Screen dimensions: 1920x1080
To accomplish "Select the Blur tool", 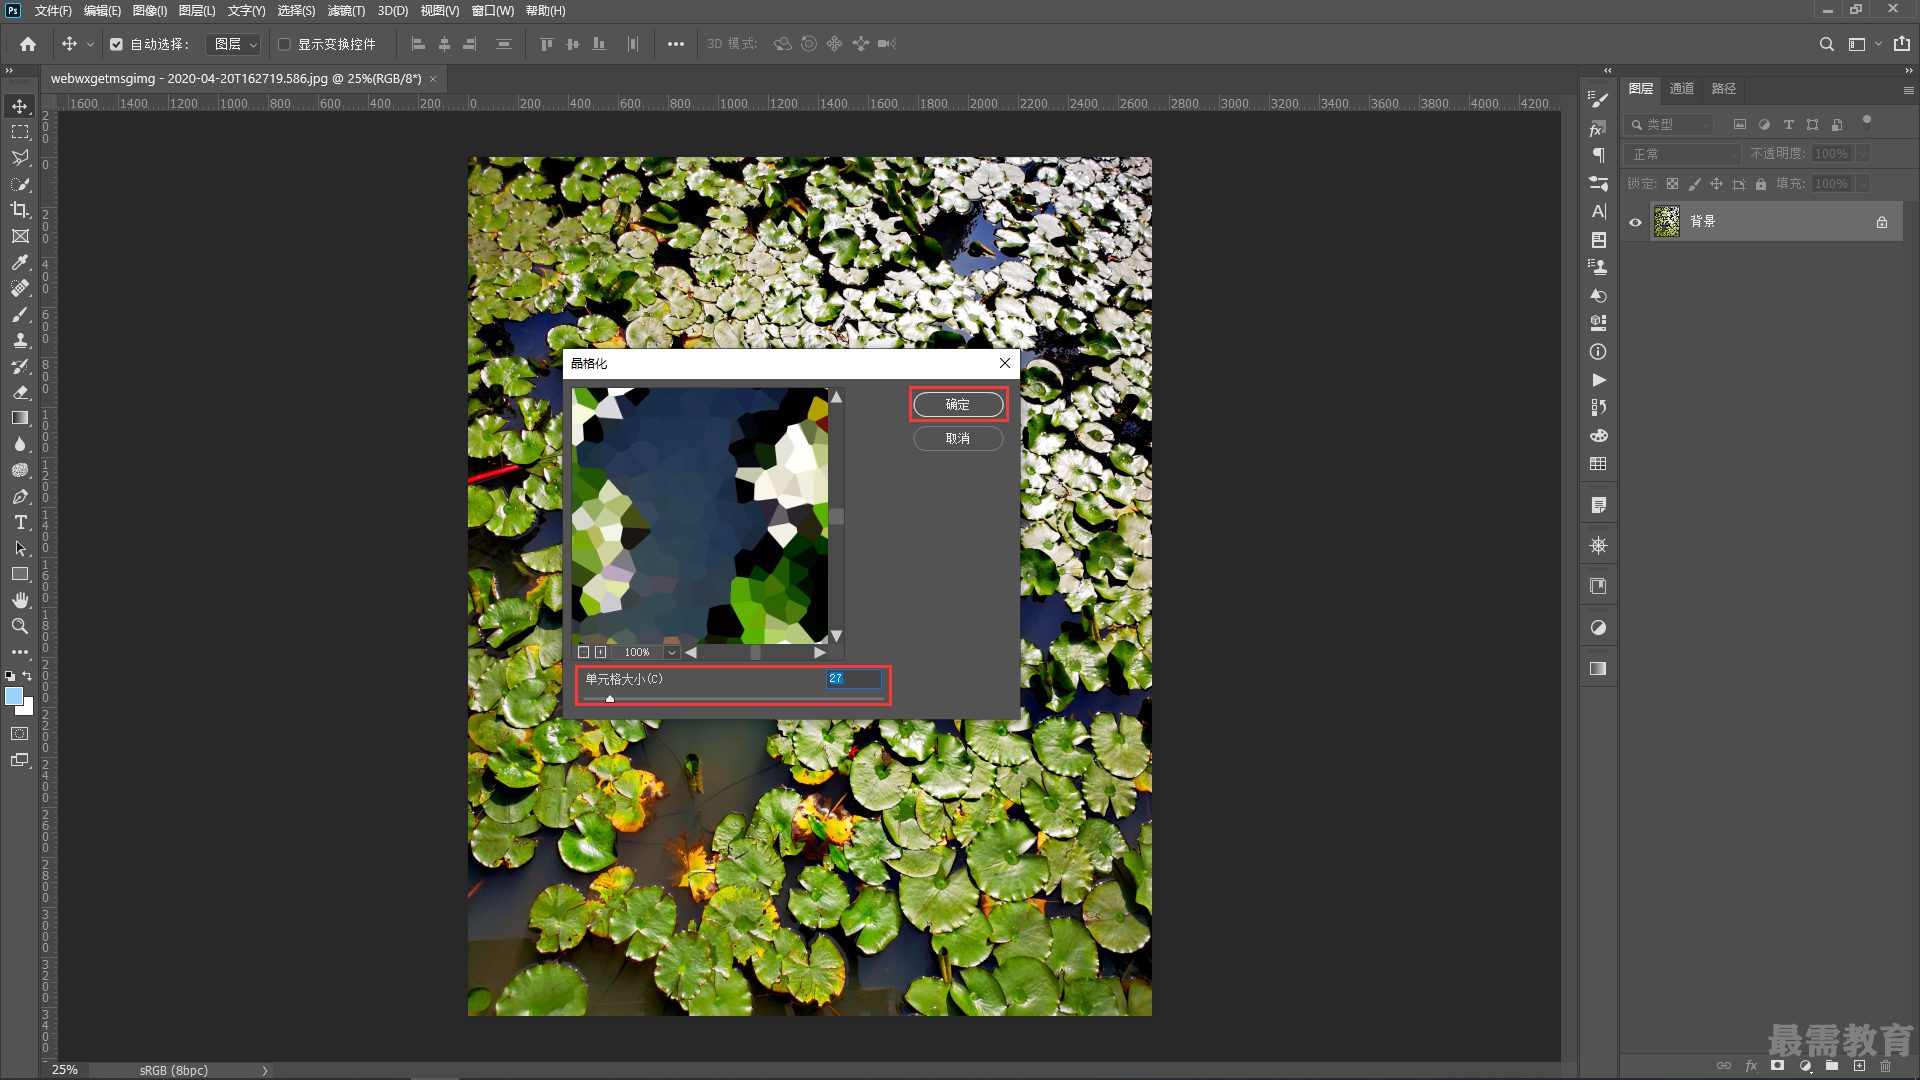I will coord(20,444).
